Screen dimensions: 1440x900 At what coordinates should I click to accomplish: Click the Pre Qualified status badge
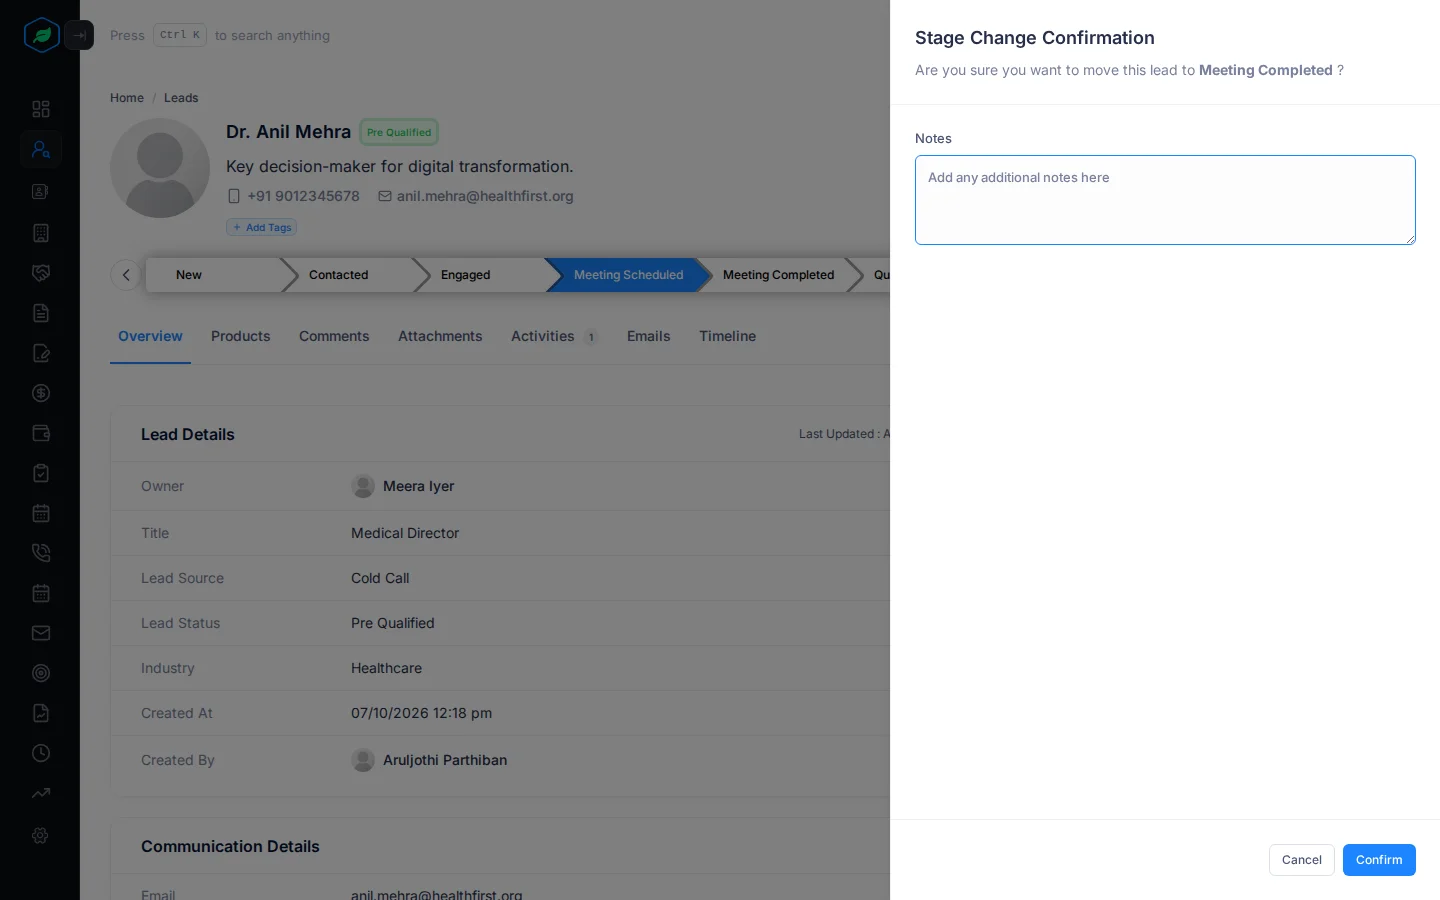(x=399, y=132)
